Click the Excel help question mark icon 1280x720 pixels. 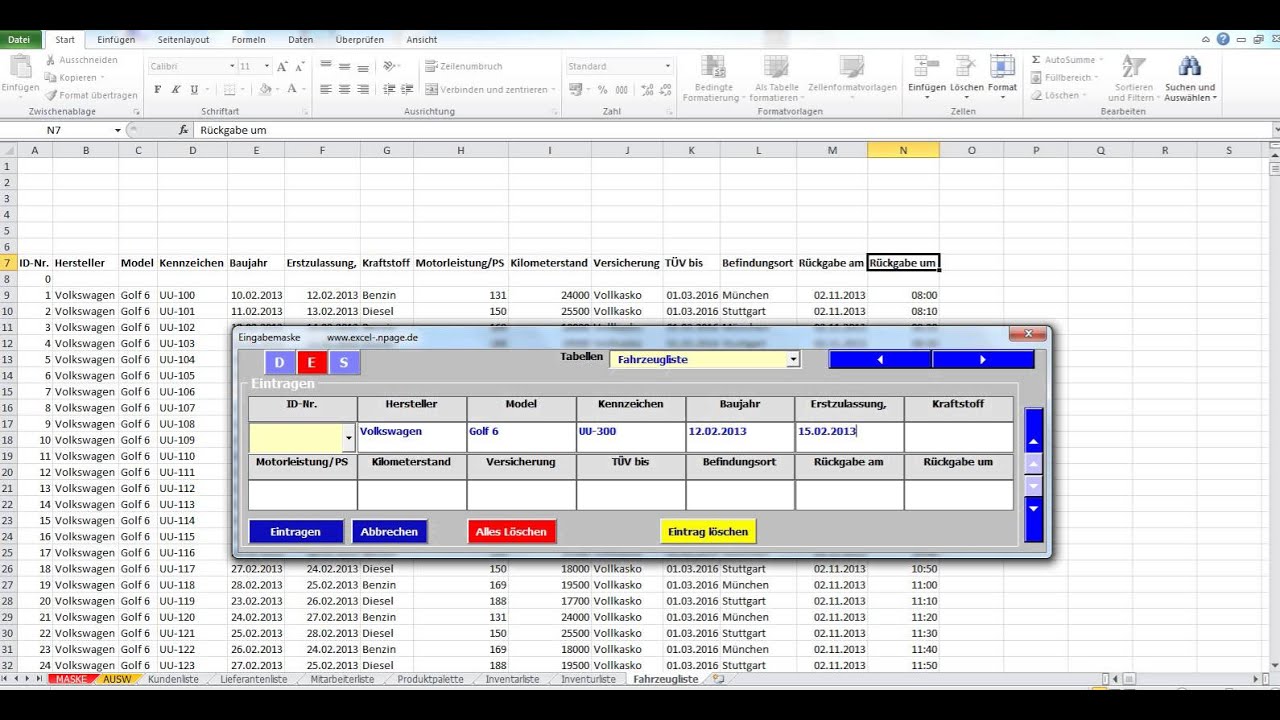(1223, 39)
